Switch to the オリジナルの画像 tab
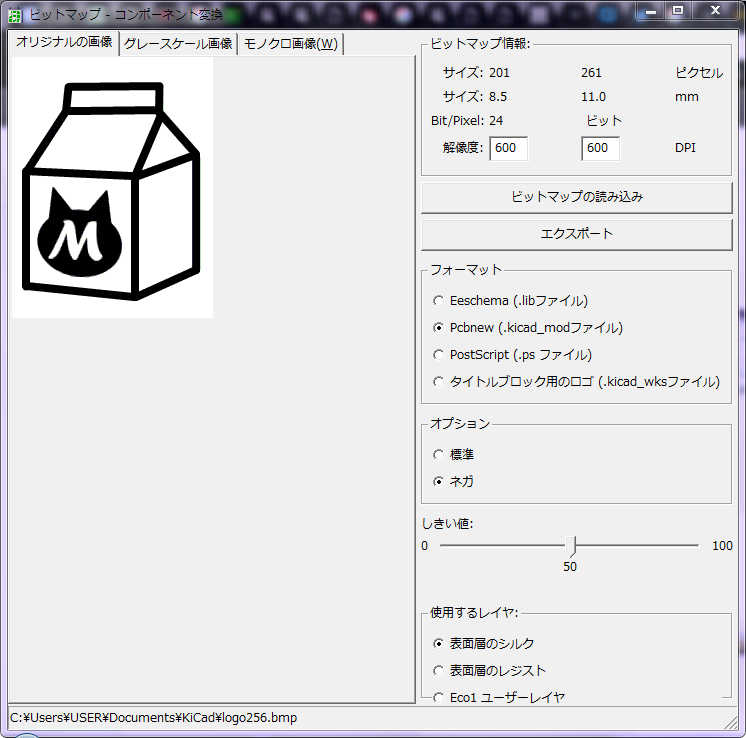 (64, 43)
